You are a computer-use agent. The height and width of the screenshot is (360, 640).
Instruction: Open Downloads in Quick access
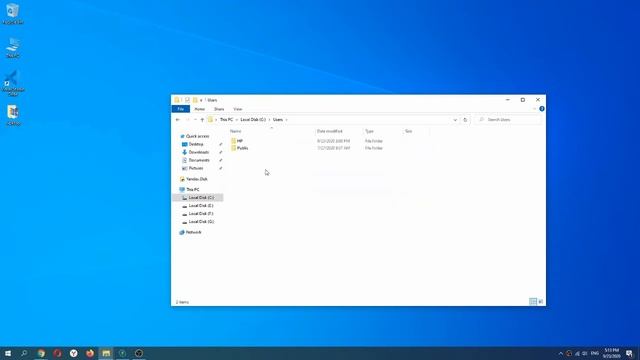(x=199, y=152)
